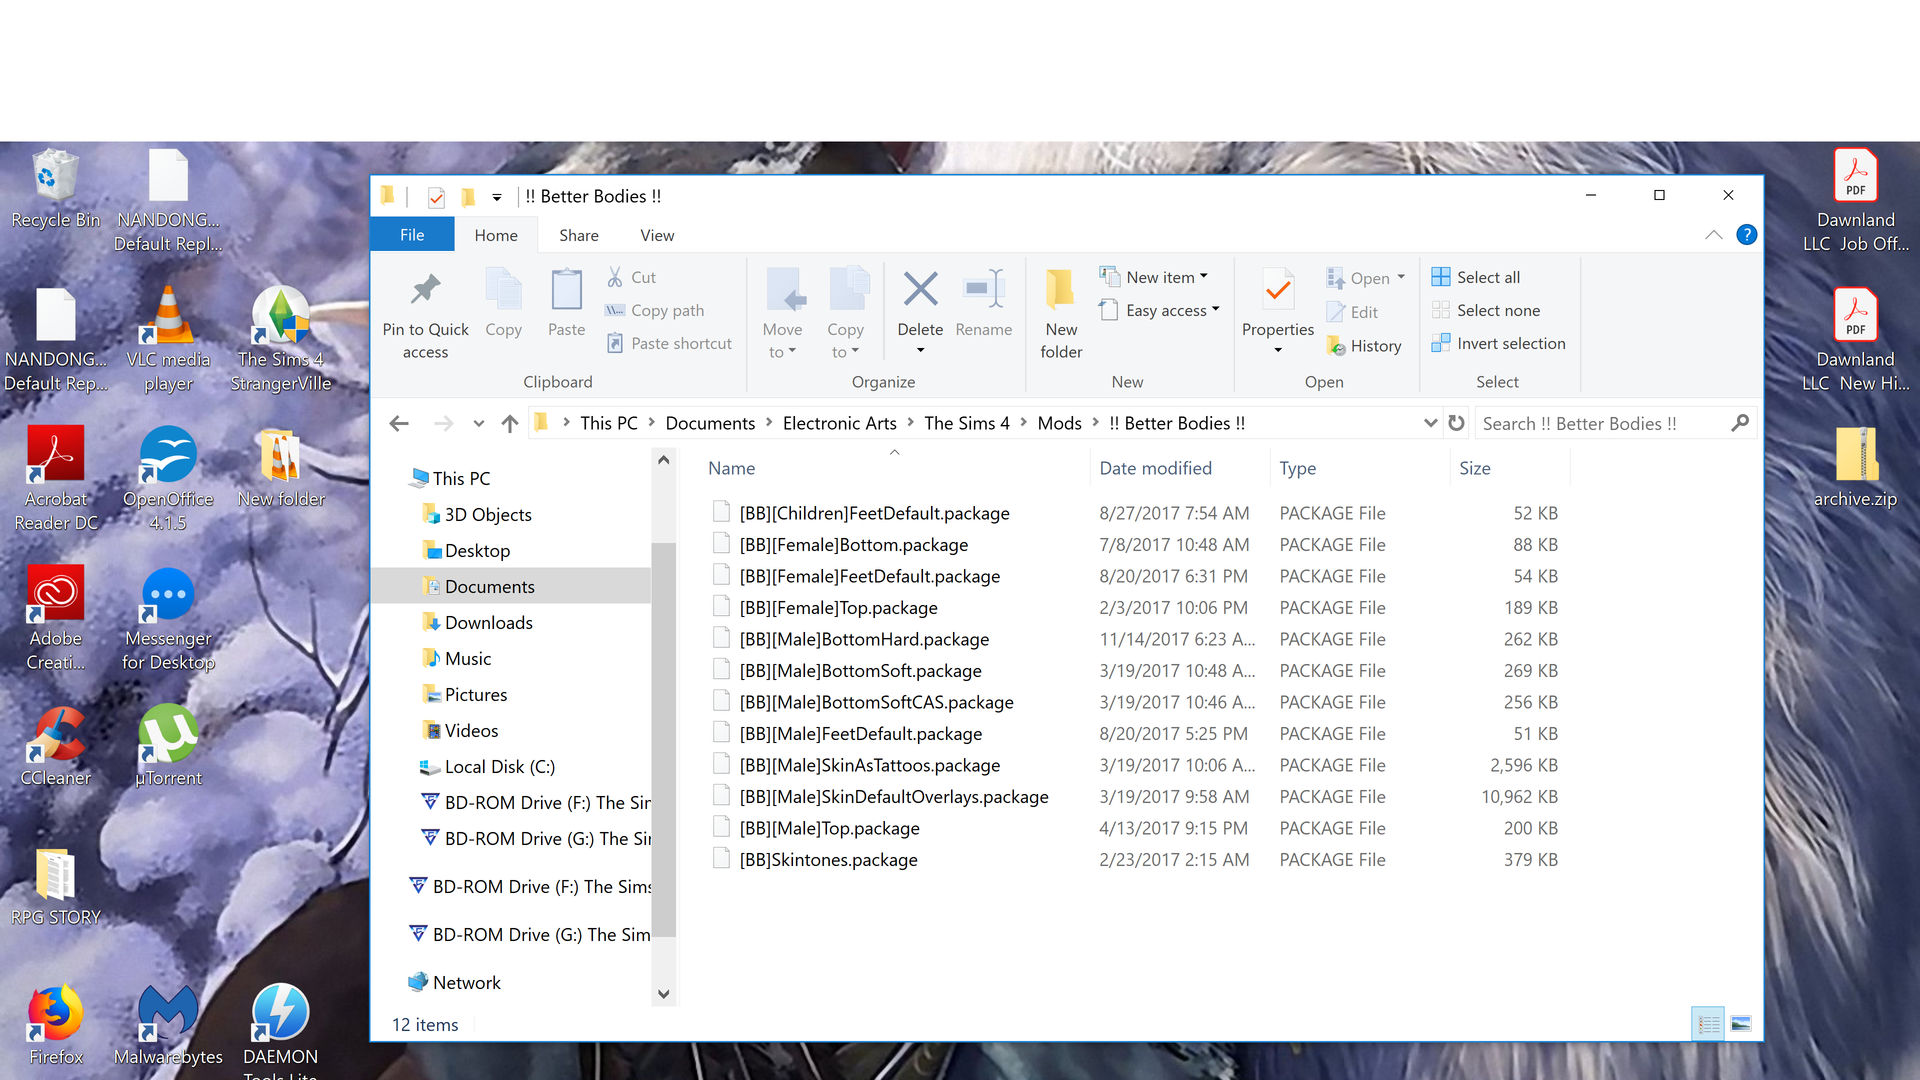Click Mods in the address breadcrumb
The height and width of the screenshot is (1080, 1920).
1059,423
